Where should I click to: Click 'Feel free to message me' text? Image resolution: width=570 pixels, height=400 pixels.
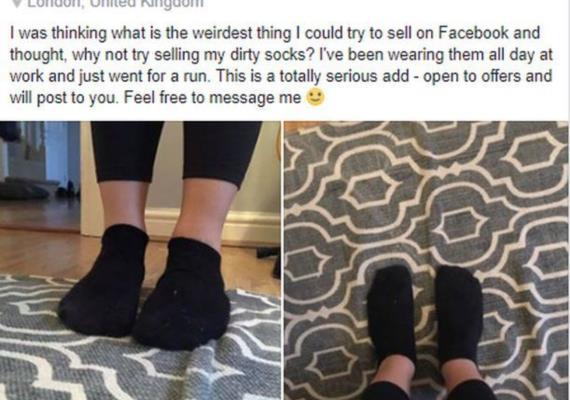[212, 98]
